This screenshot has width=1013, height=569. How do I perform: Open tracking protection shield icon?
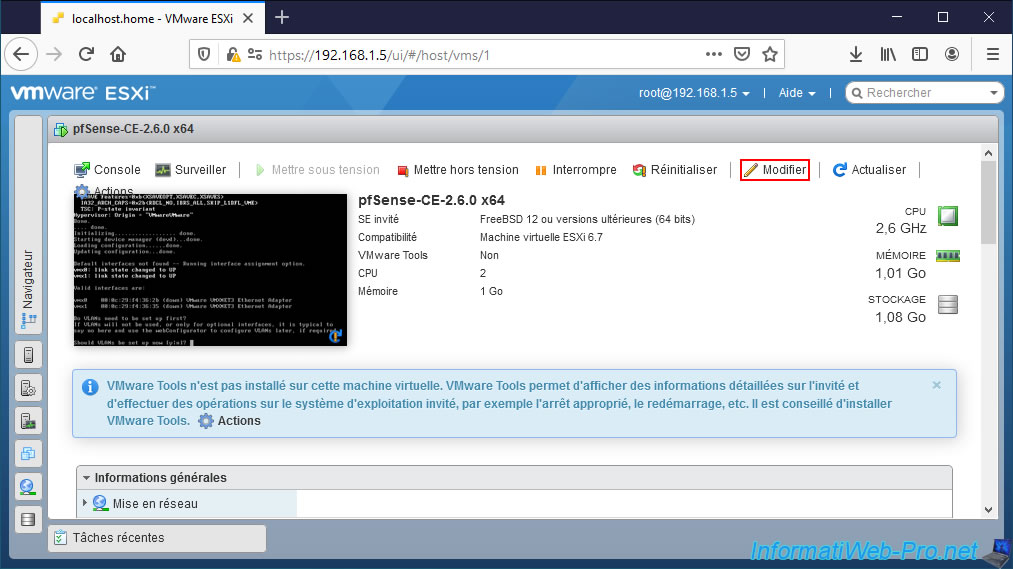[204, 55]
